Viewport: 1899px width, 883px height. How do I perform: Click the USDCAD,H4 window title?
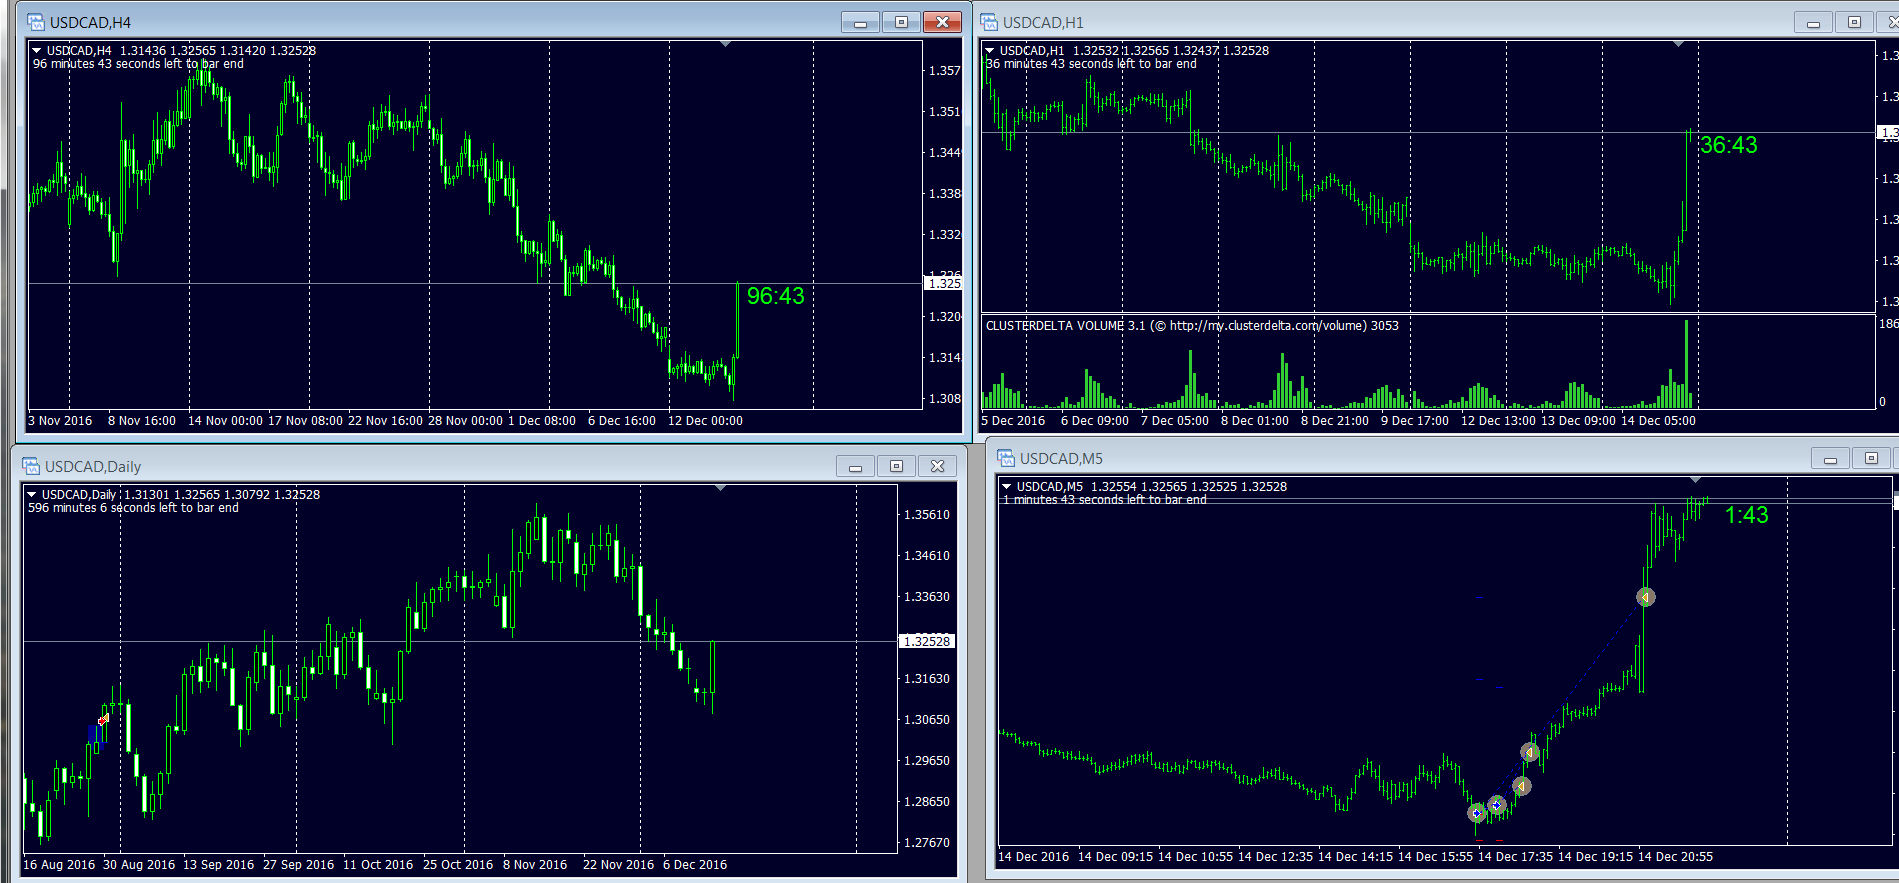coord(90,22)
